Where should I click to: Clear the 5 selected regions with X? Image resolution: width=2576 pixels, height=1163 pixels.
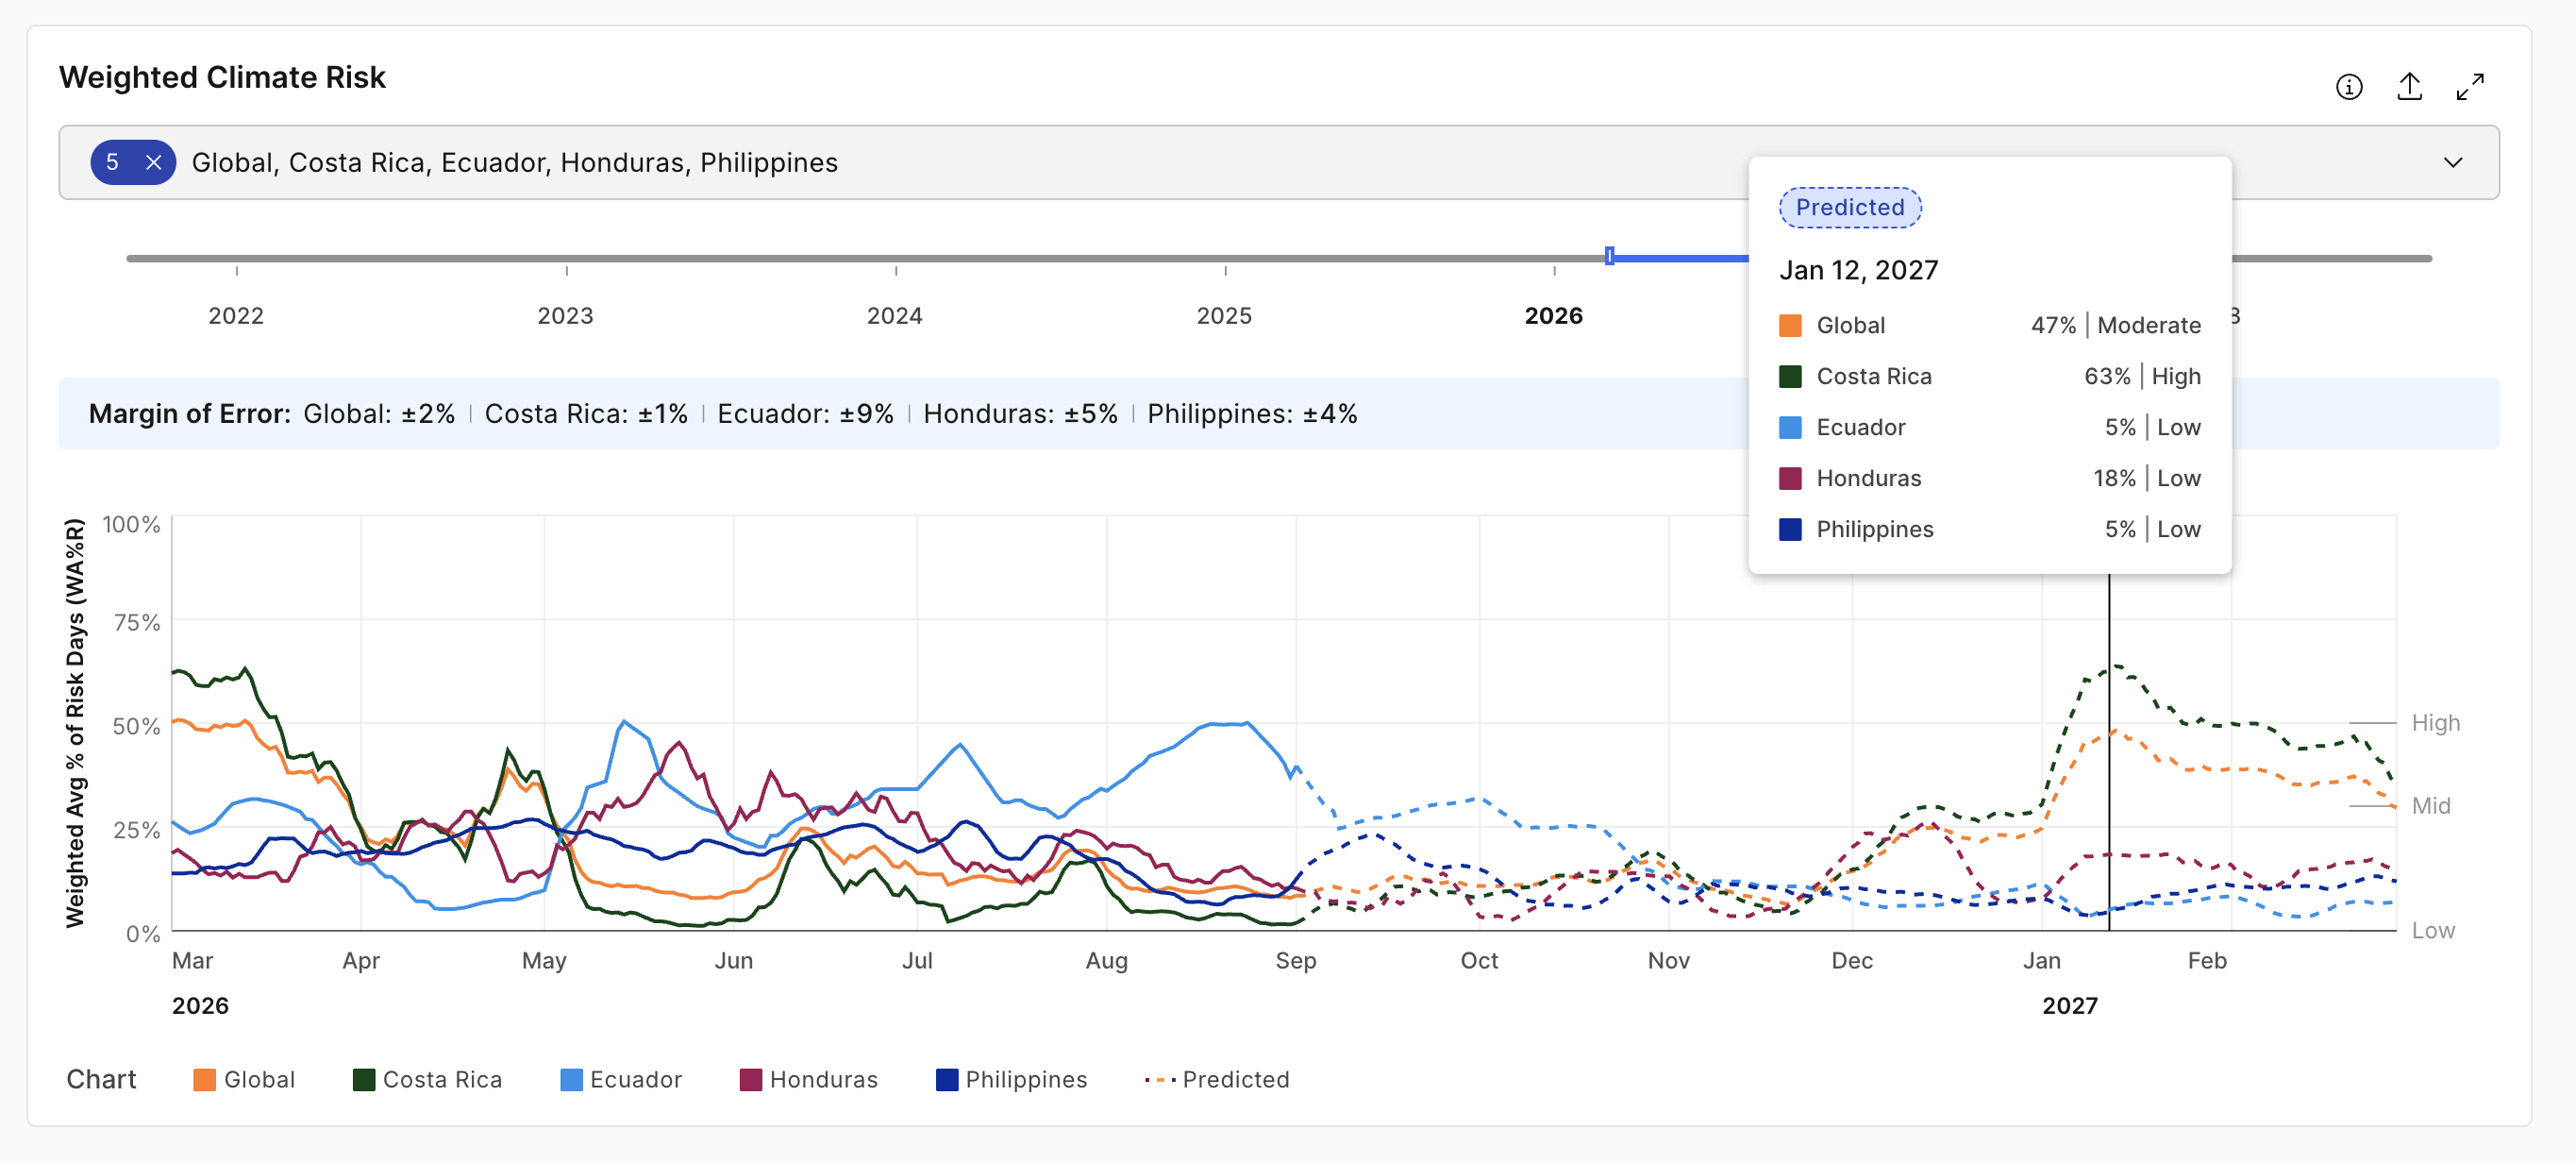point(153,162)
